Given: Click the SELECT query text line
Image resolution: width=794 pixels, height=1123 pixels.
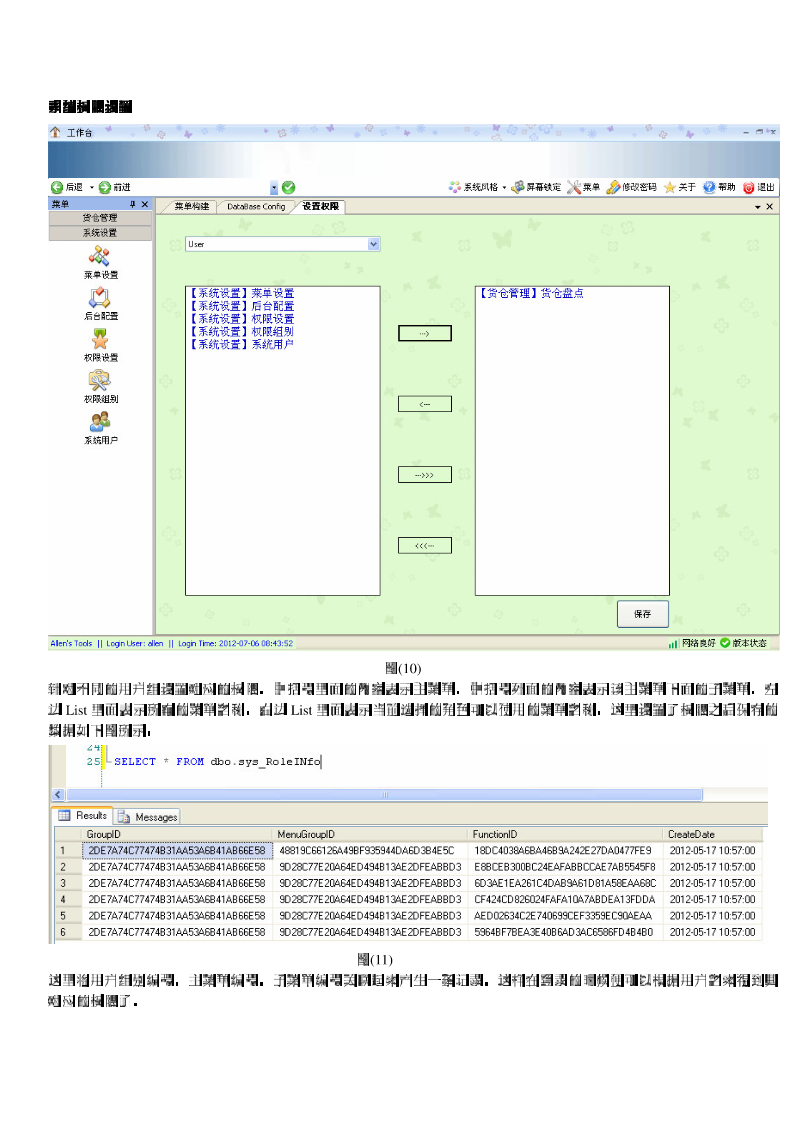Looking at the screenshot, I should coord(218,761).
